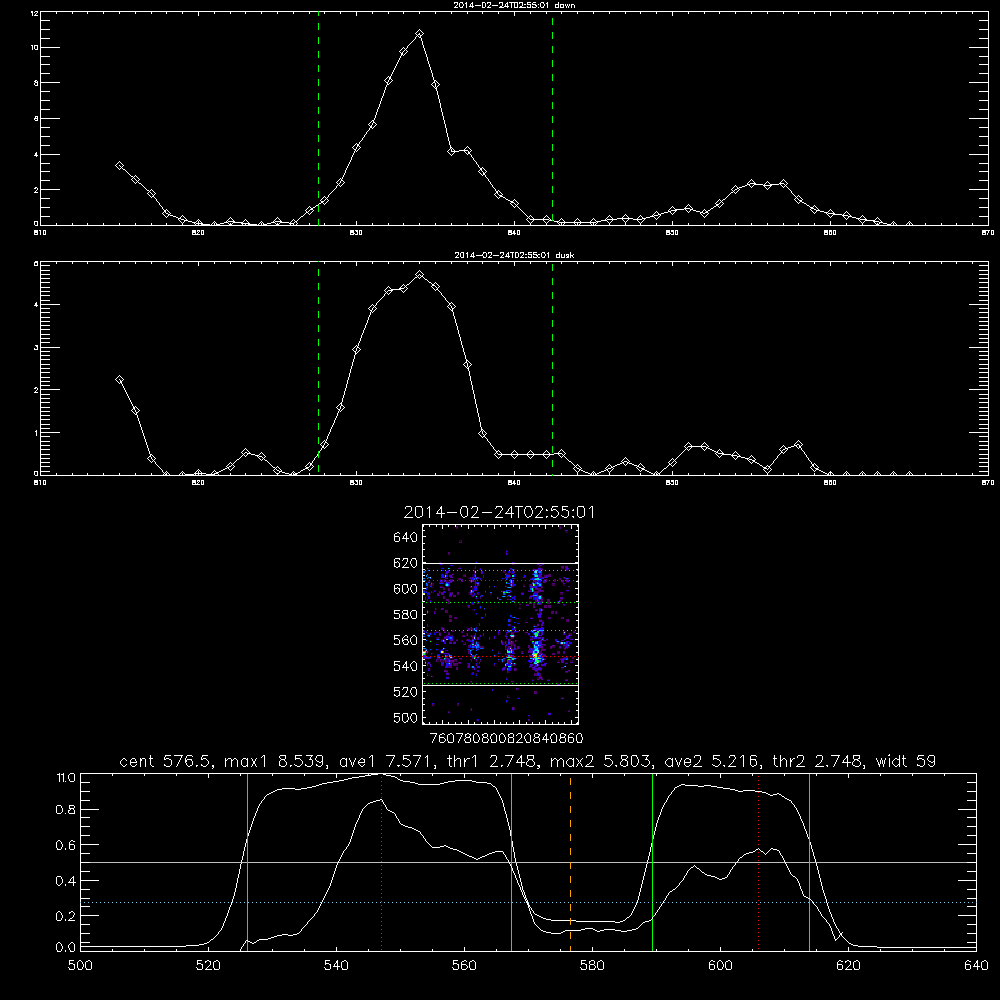Click the 'ave2 5.216' value in stats line
Image resolution: width=1000 pixels, height=1000 pixels.
pos(713,761)
